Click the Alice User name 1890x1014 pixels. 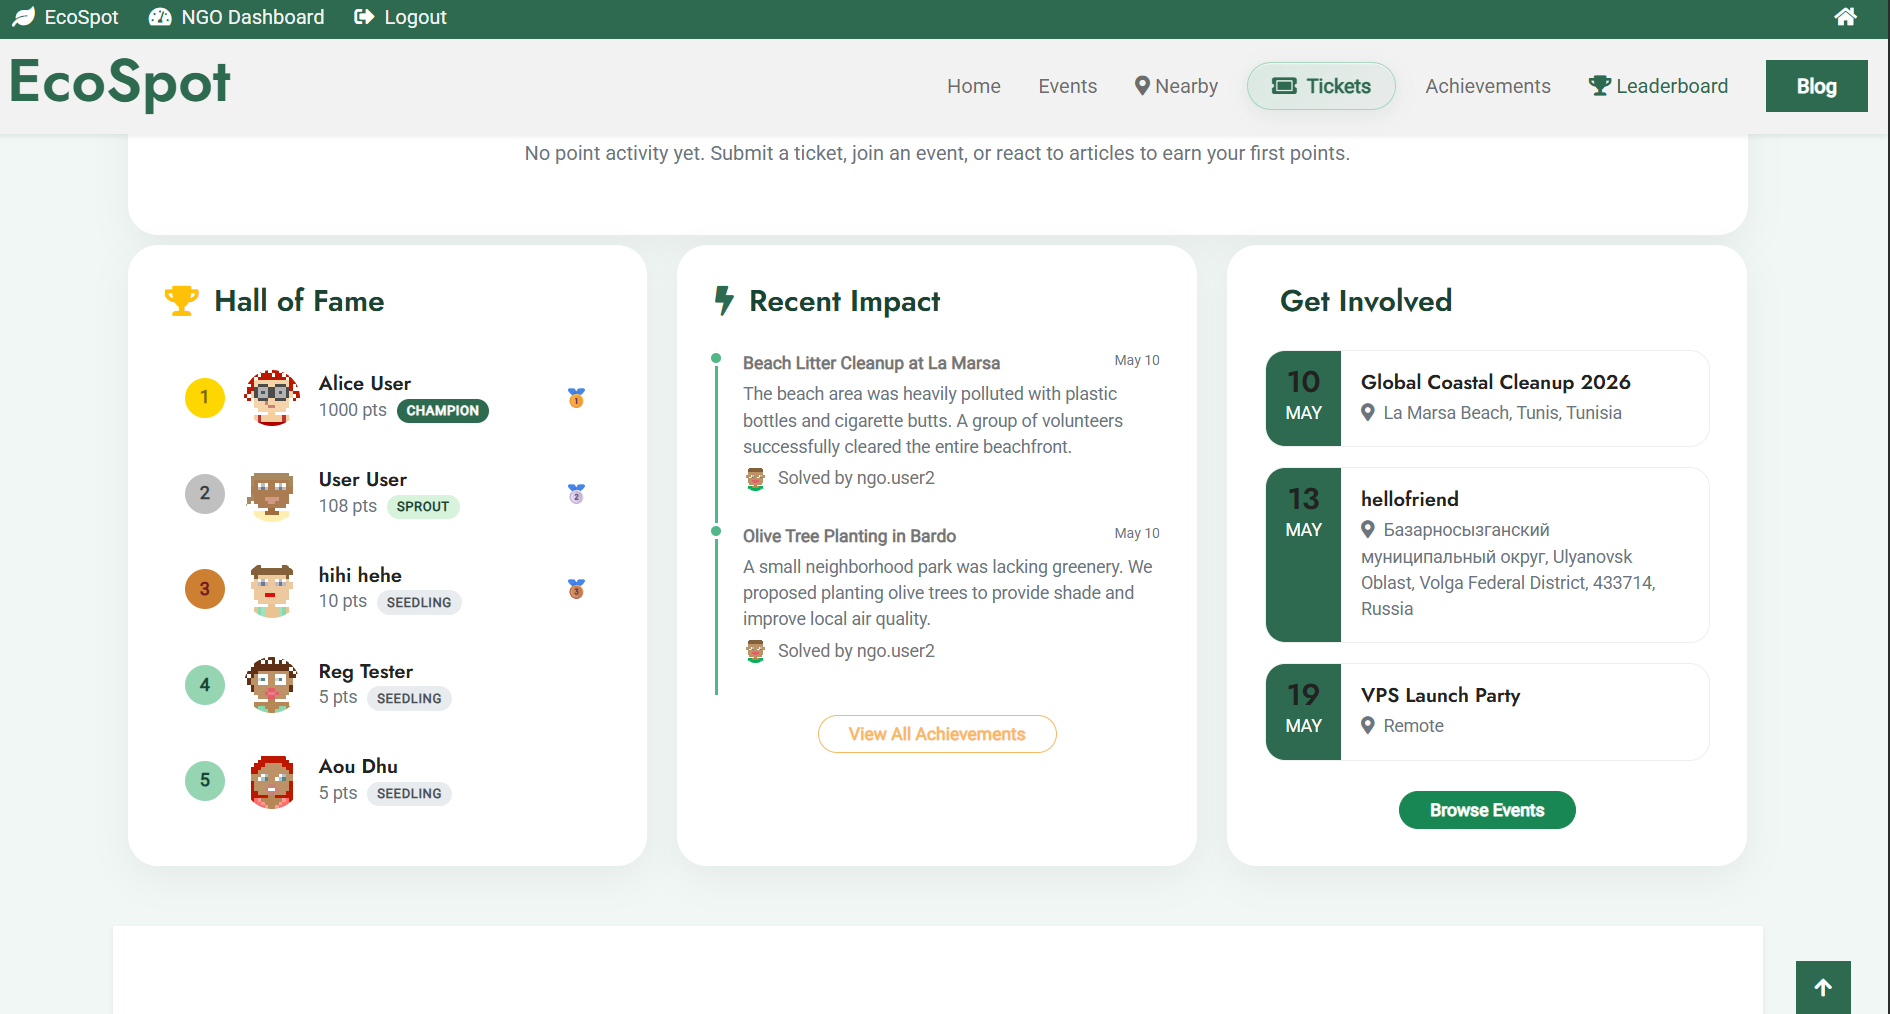[365, 384]
